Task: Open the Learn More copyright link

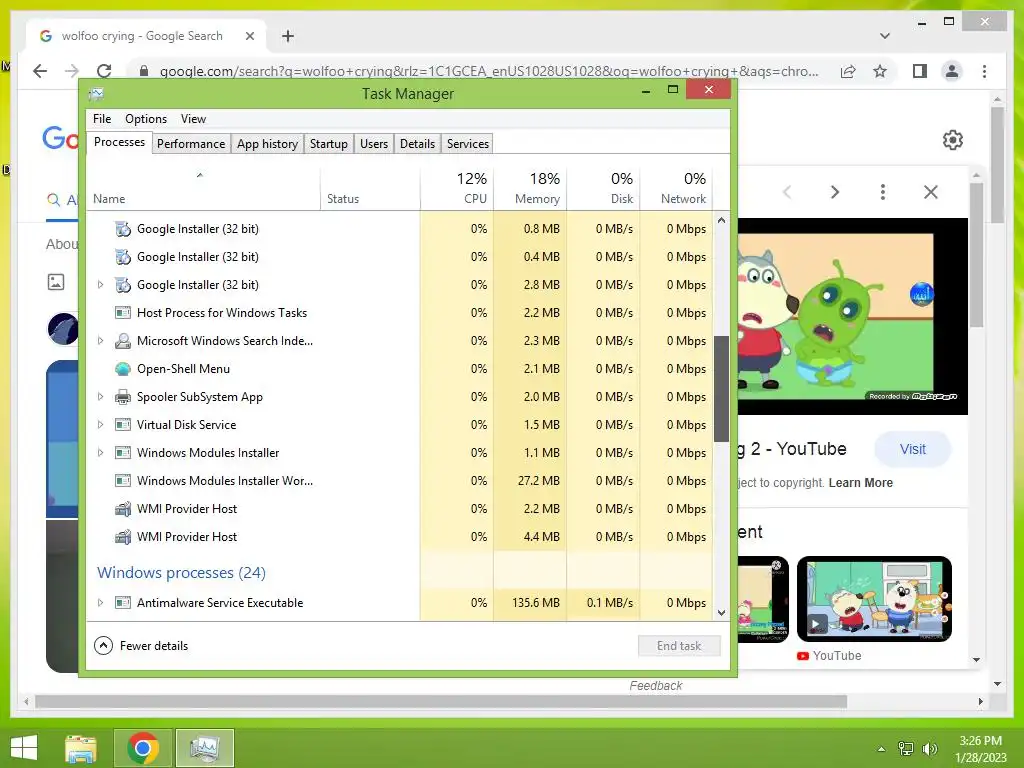Action: coord(860,483)
